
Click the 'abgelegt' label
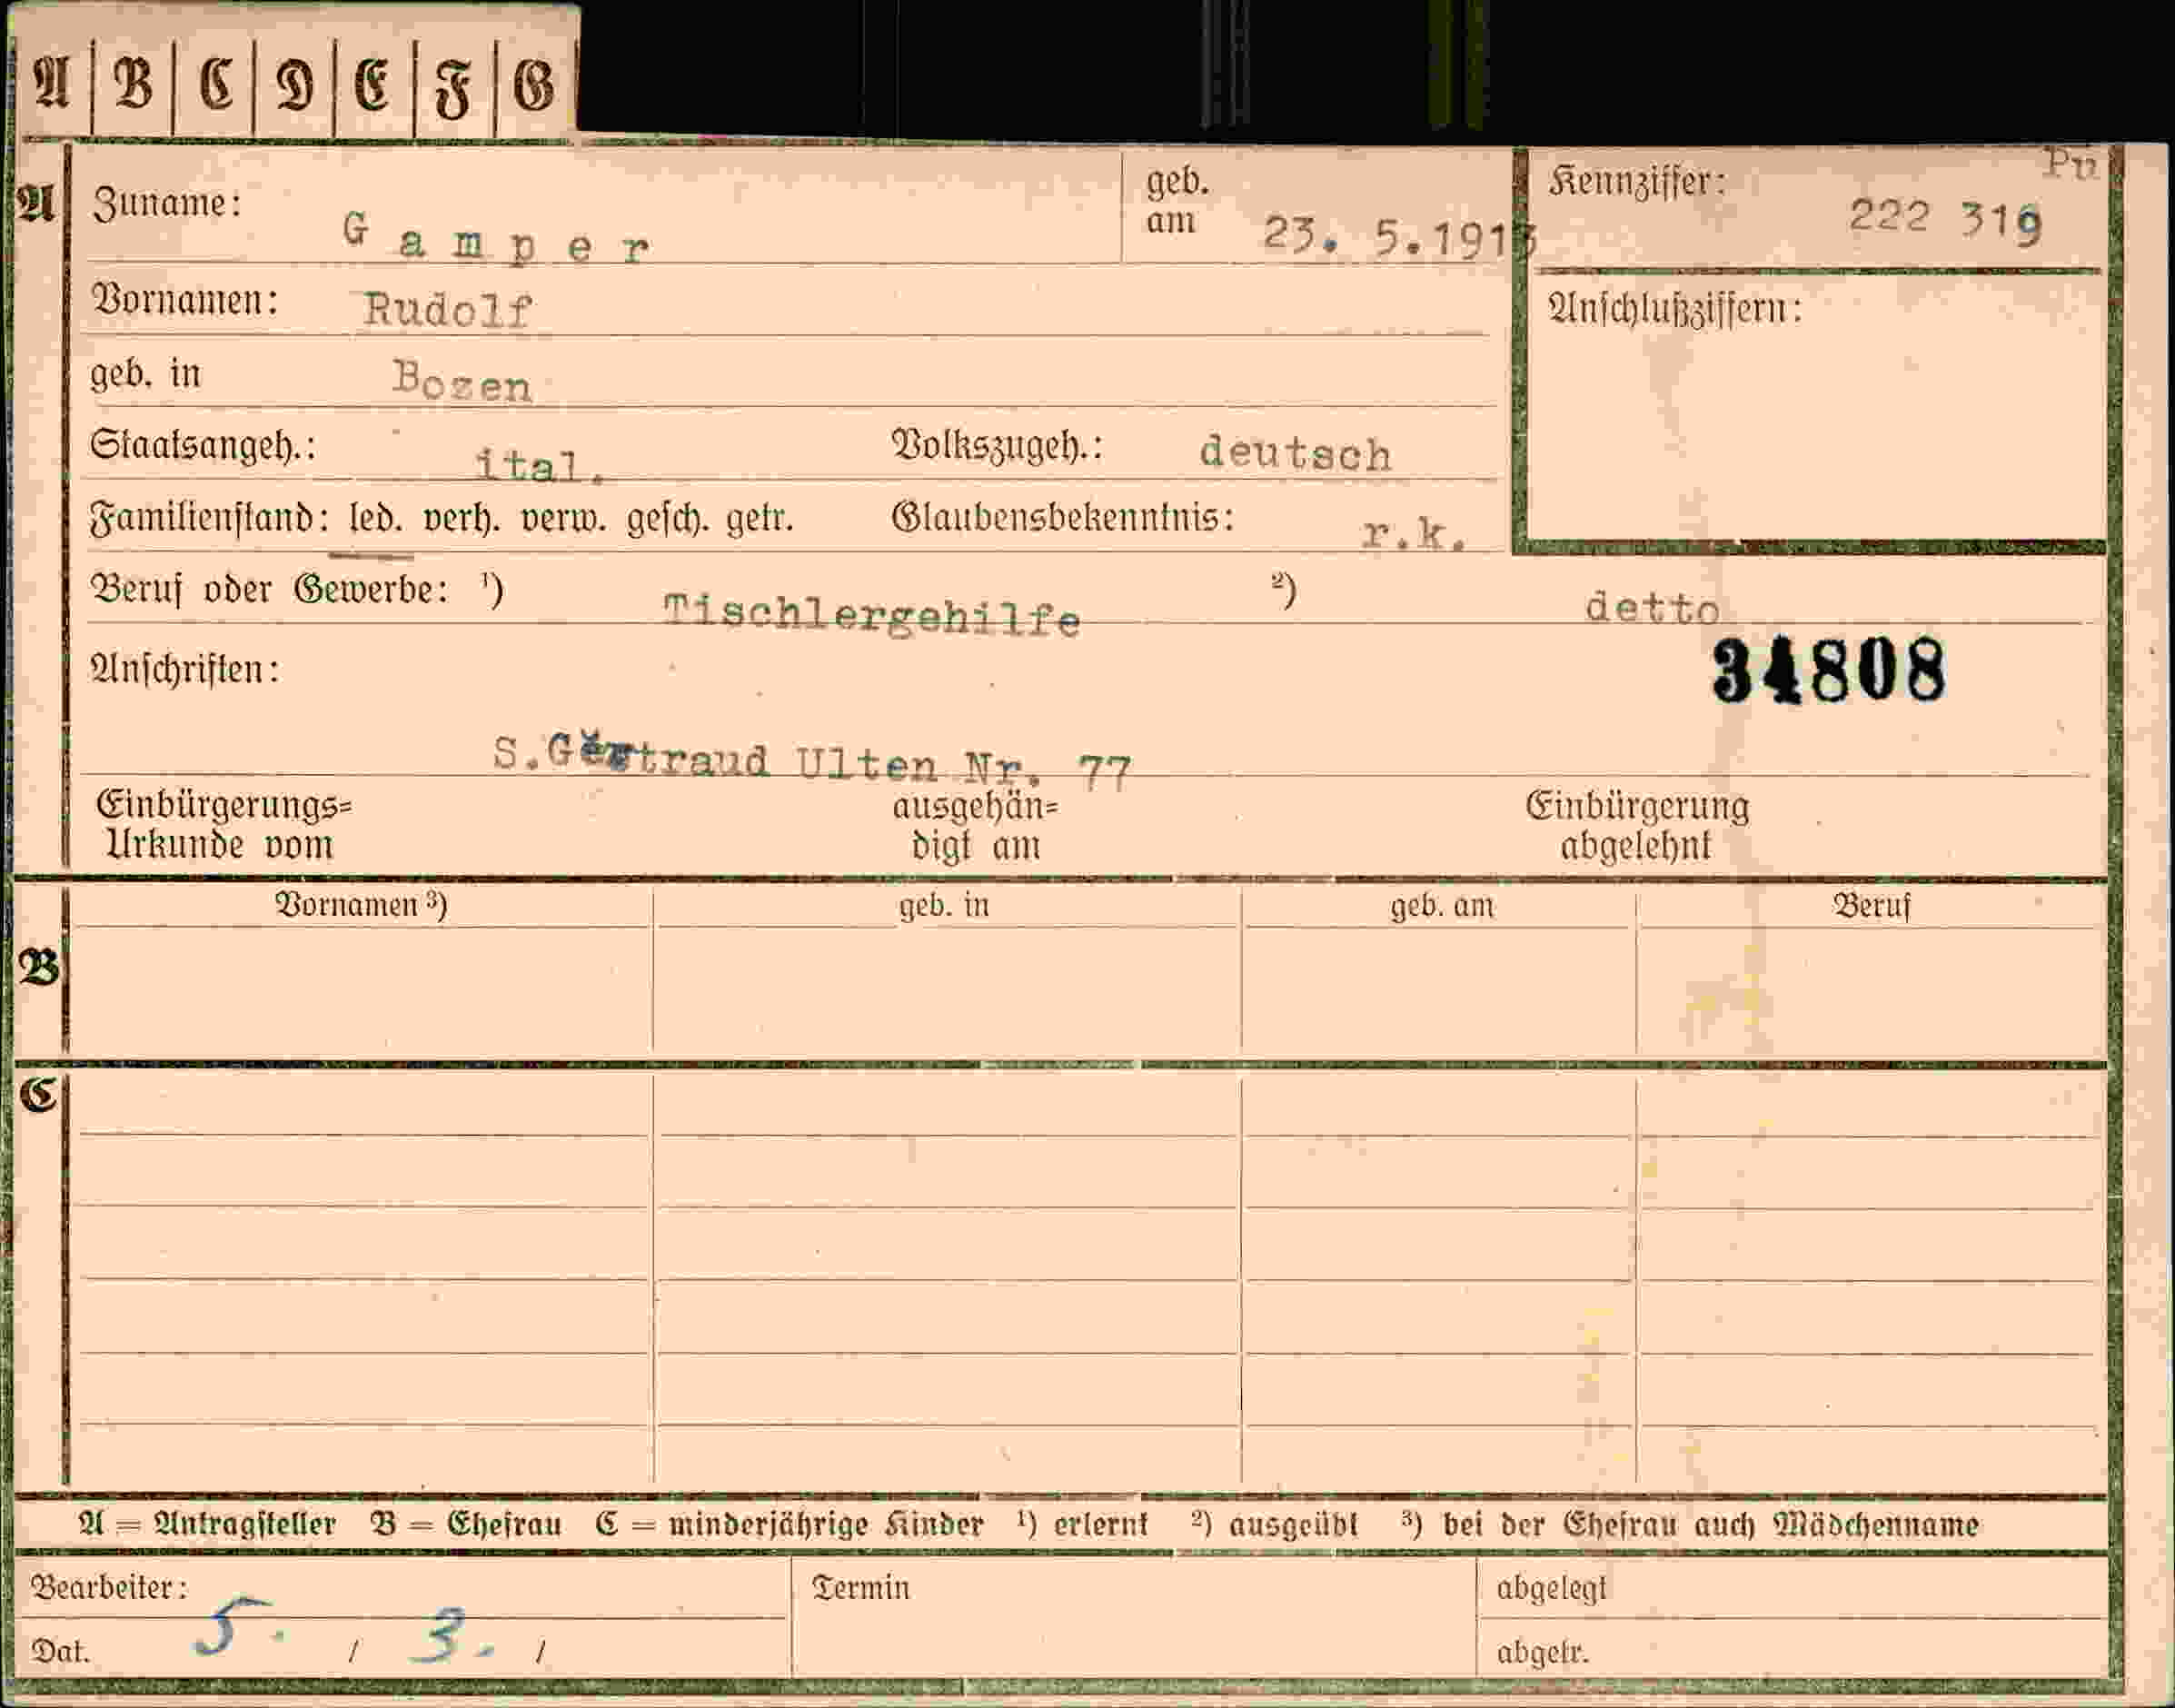1552,1589
